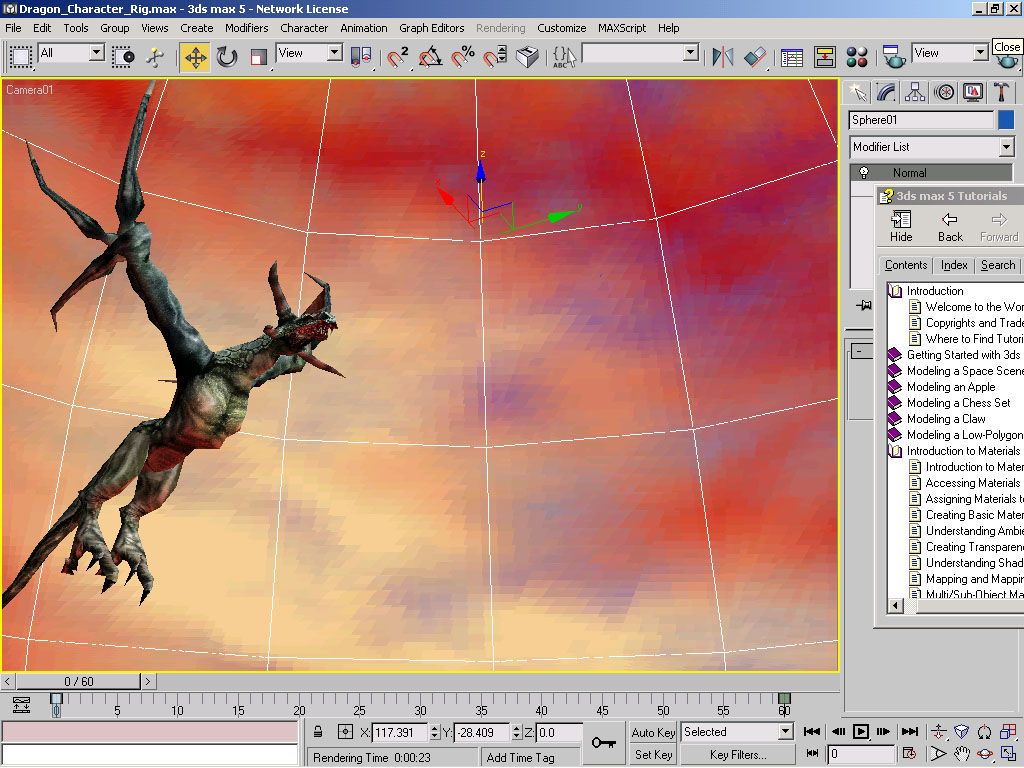Click the Mirror Selected Objects icon

[x=722, y=57]
